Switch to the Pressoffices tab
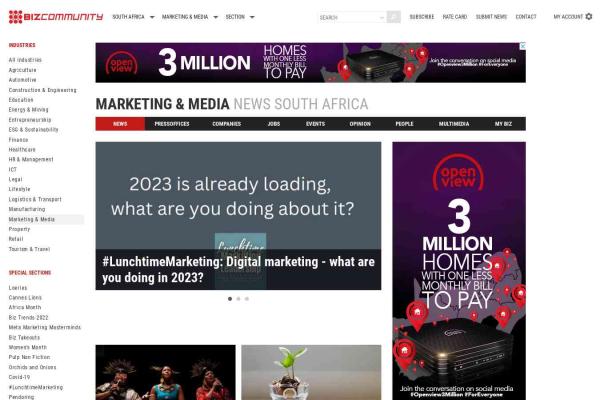 (x=172, y=124)
